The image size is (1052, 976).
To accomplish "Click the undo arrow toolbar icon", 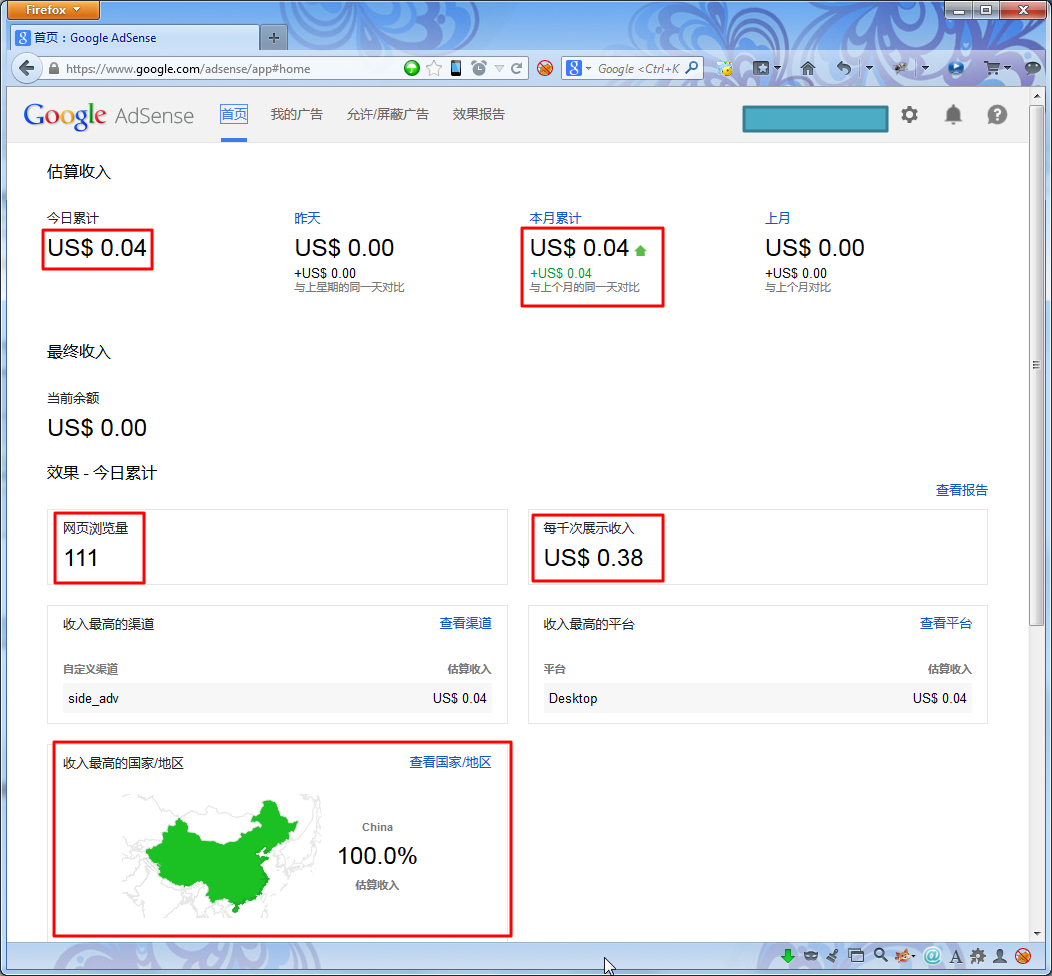I will [844, 68].
